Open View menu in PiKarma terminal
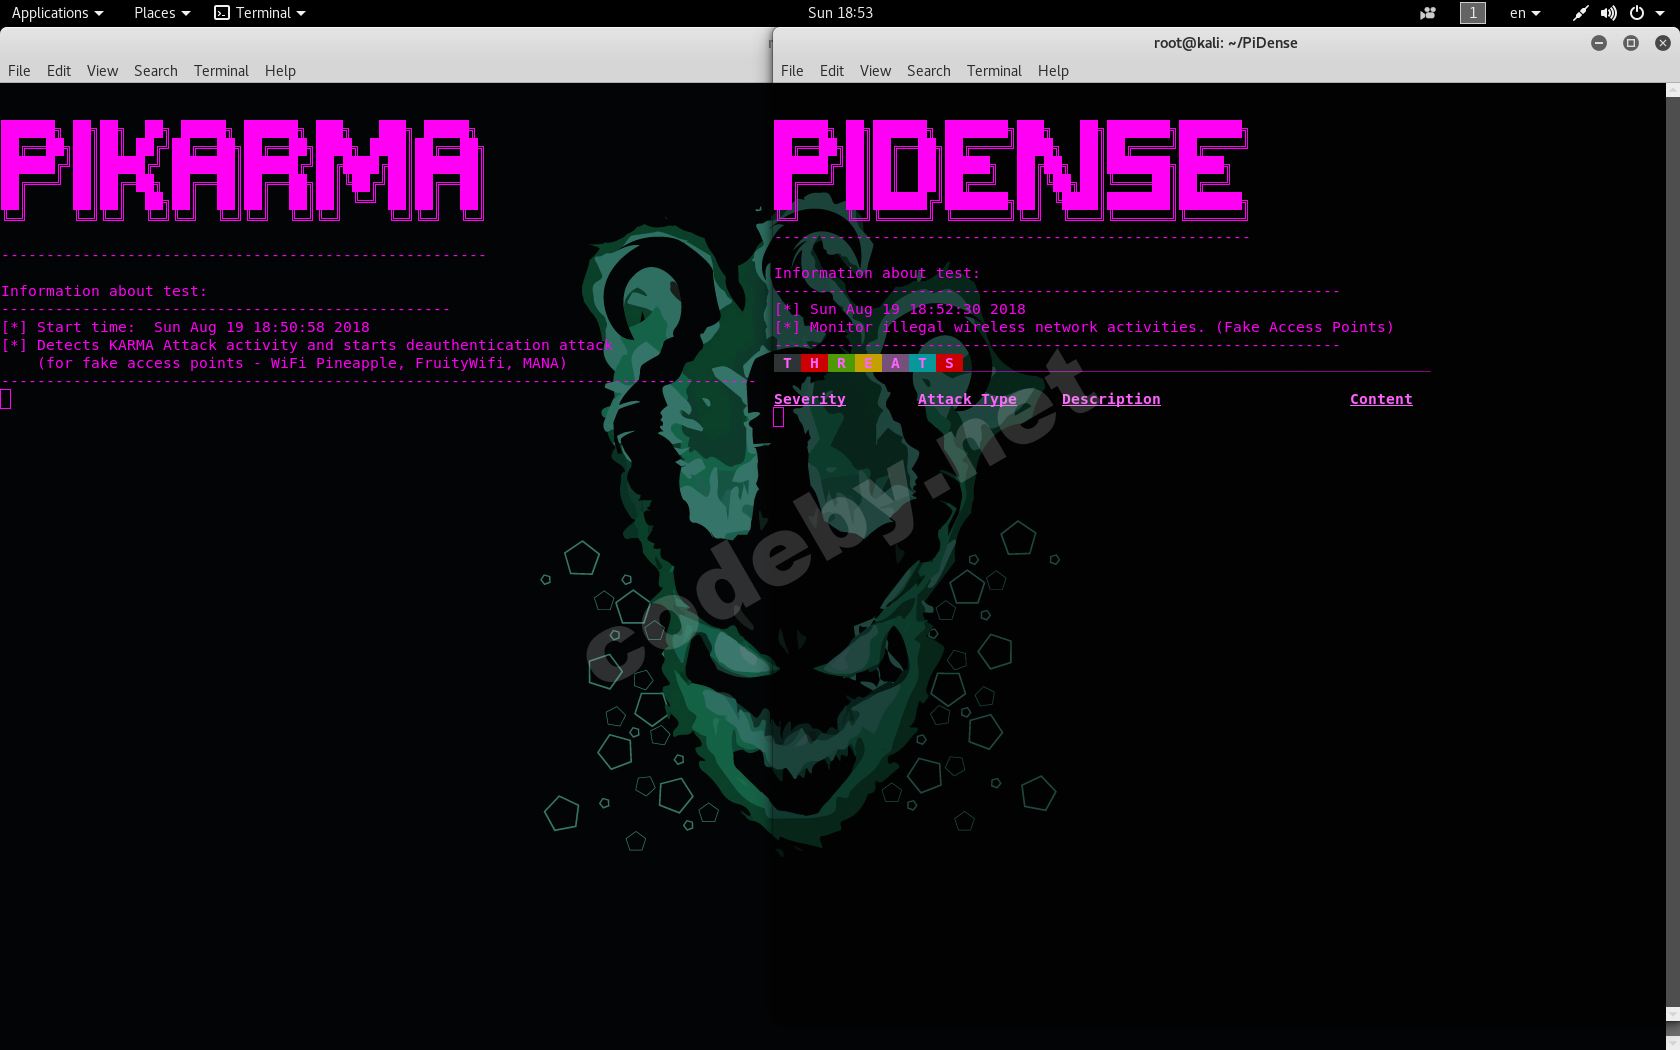Screen dimensions: 1680x1050 [x=102, y=71]
